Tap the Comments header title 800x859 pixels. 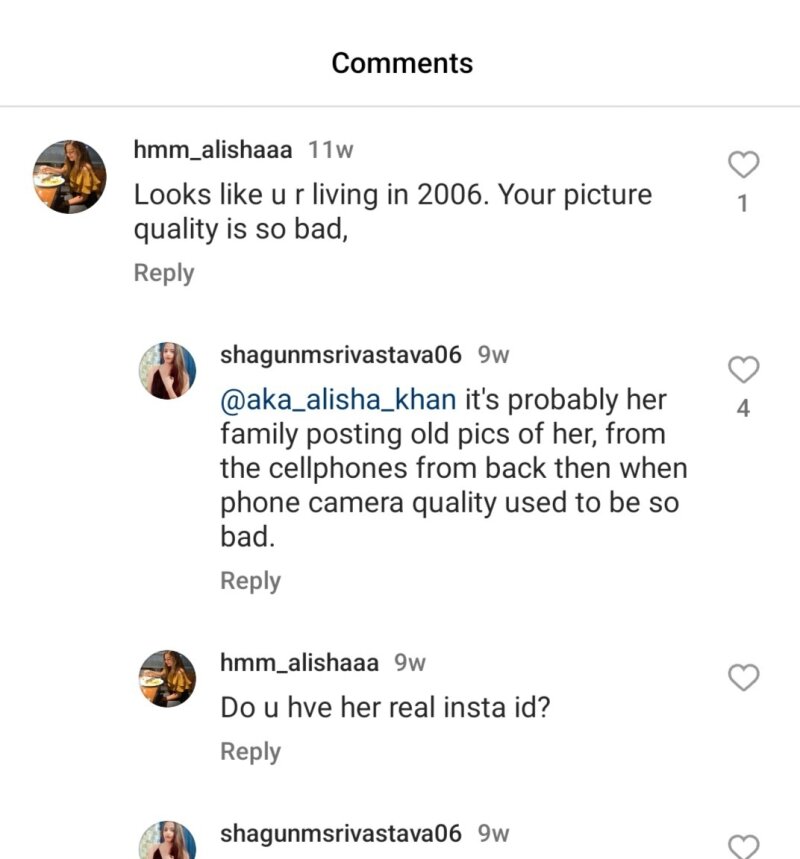[402, 63]
